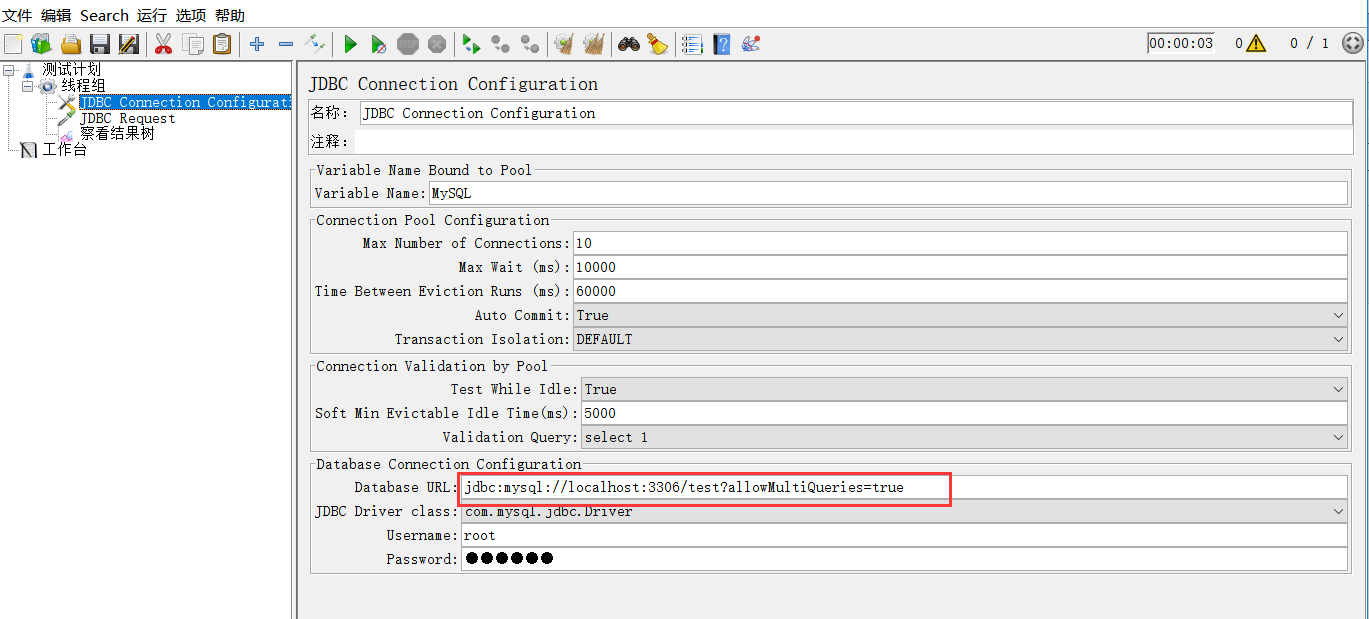Click the Cut scissors icon
1369x619 pixels.
tap(163, 44)
